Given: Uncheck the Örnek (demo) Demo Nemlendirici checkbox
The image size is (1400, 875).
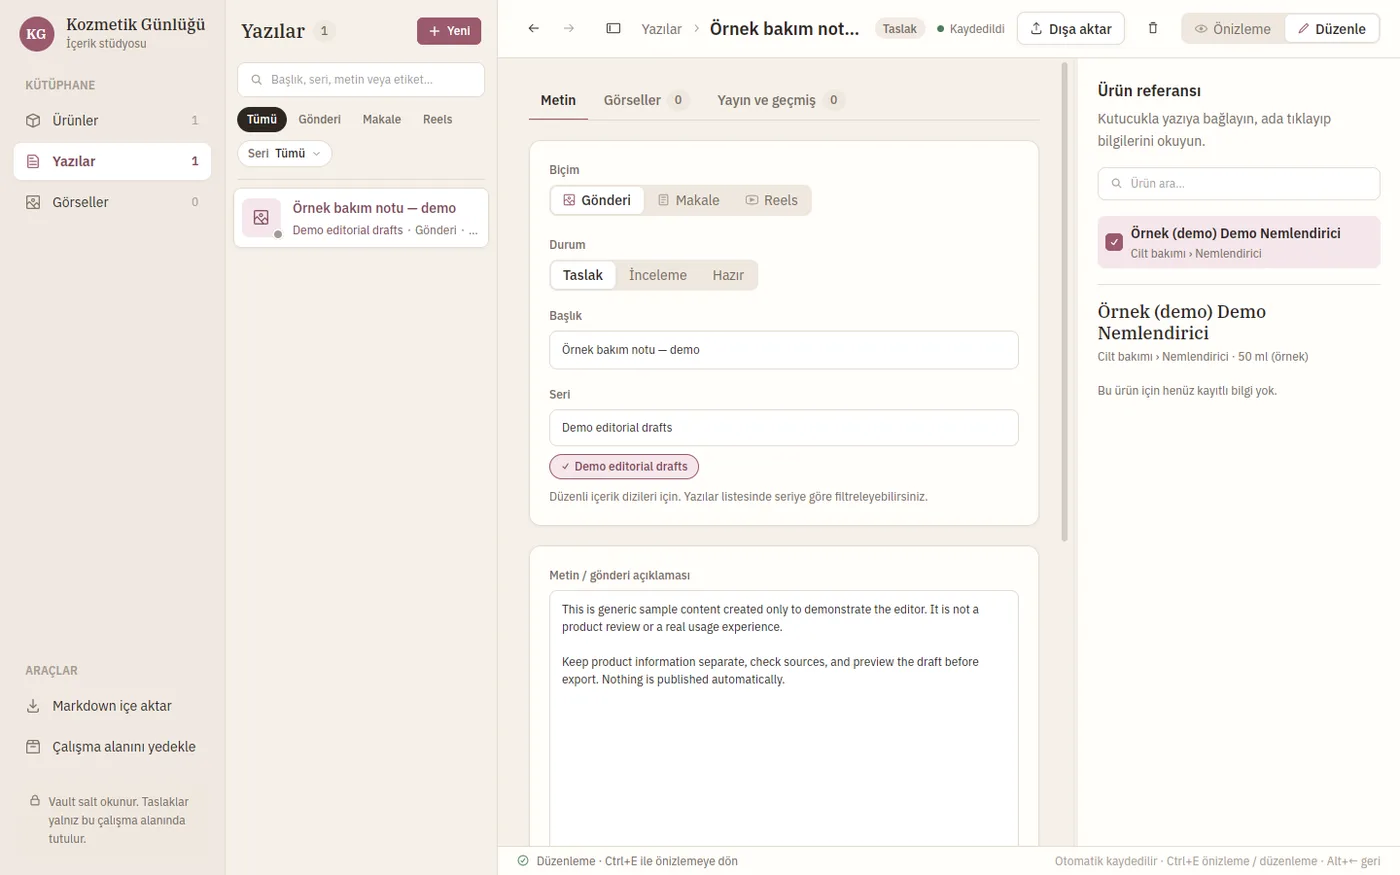Looking at the screenshot, I should [x=1114, y=242].
